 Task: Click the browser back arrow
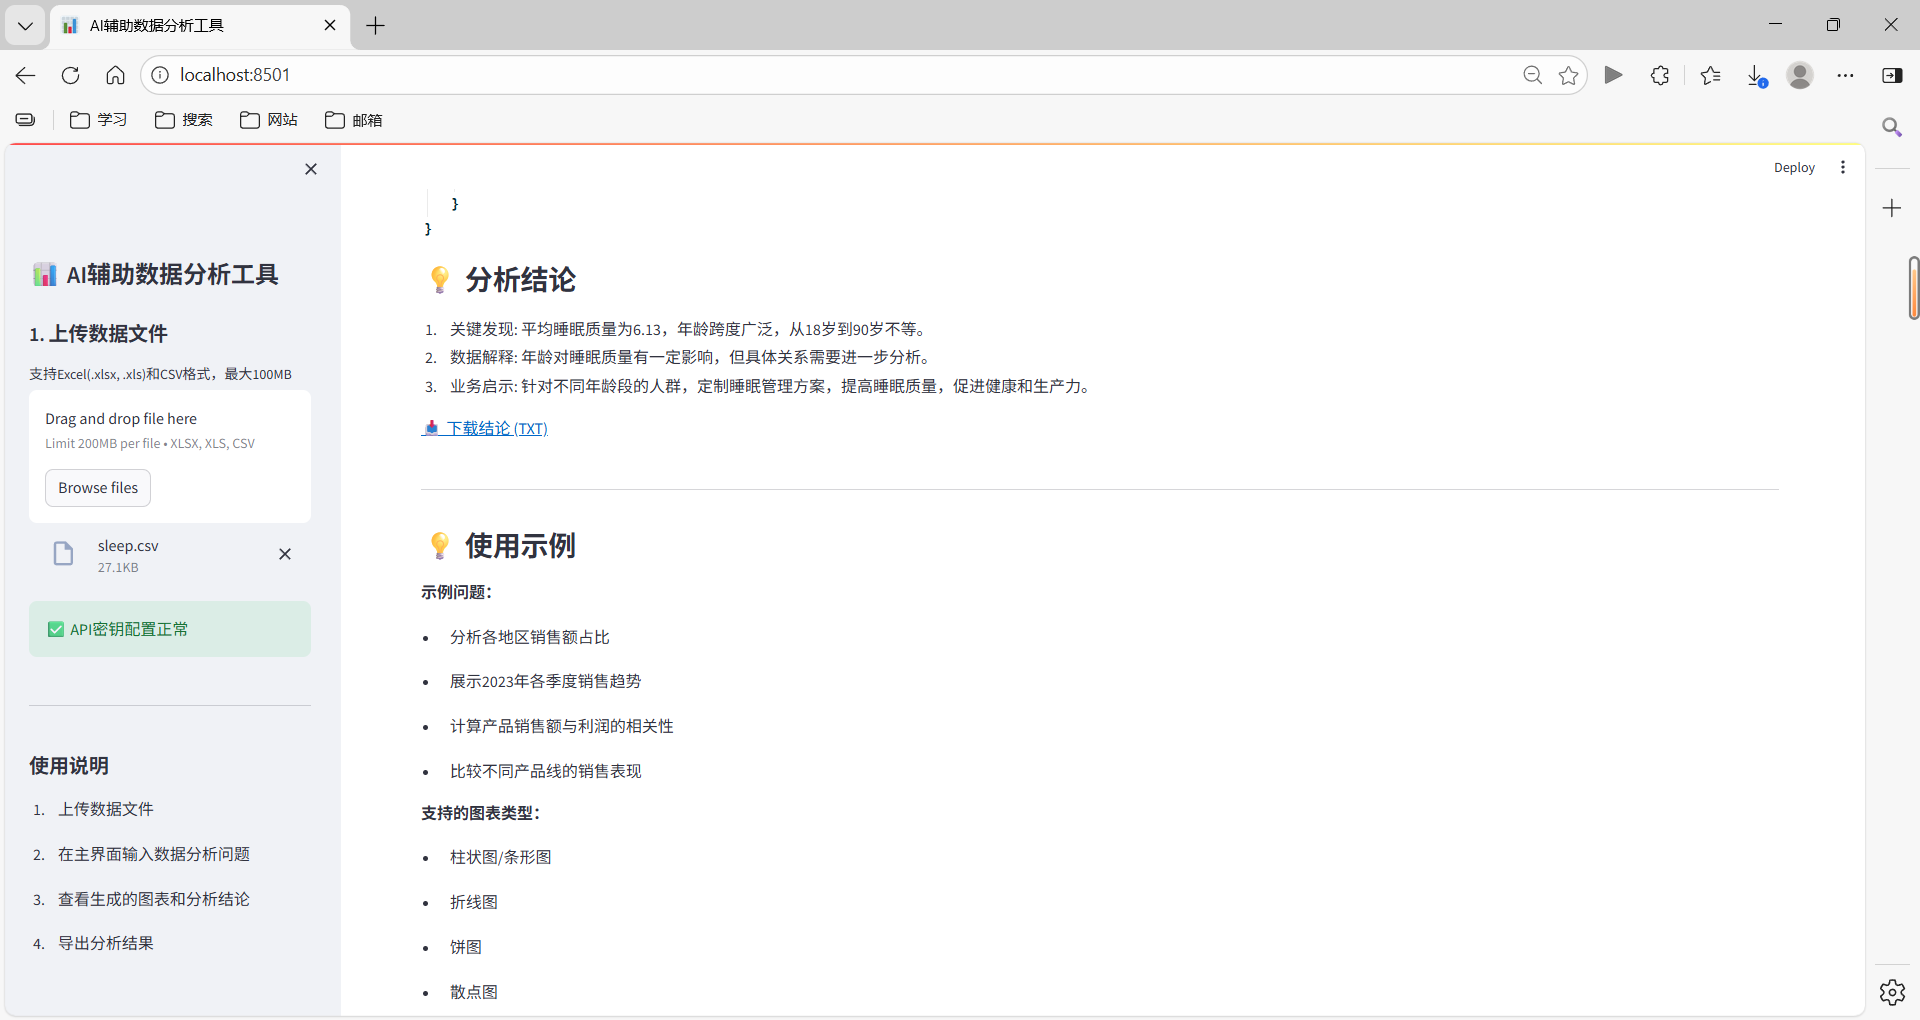(26, 75)
